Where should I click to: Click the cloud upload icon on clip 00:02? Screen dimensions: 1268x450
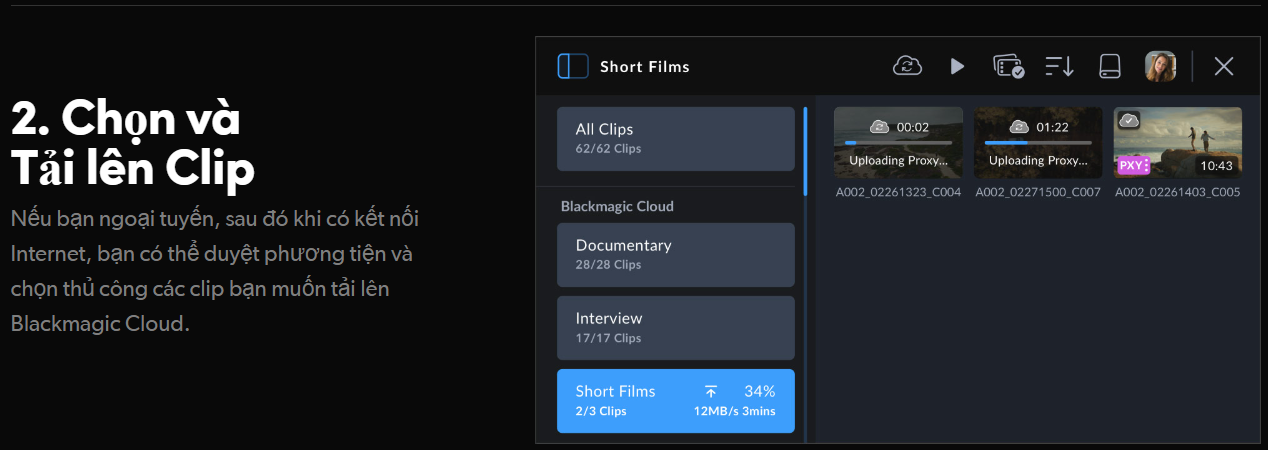click(880, 126)
